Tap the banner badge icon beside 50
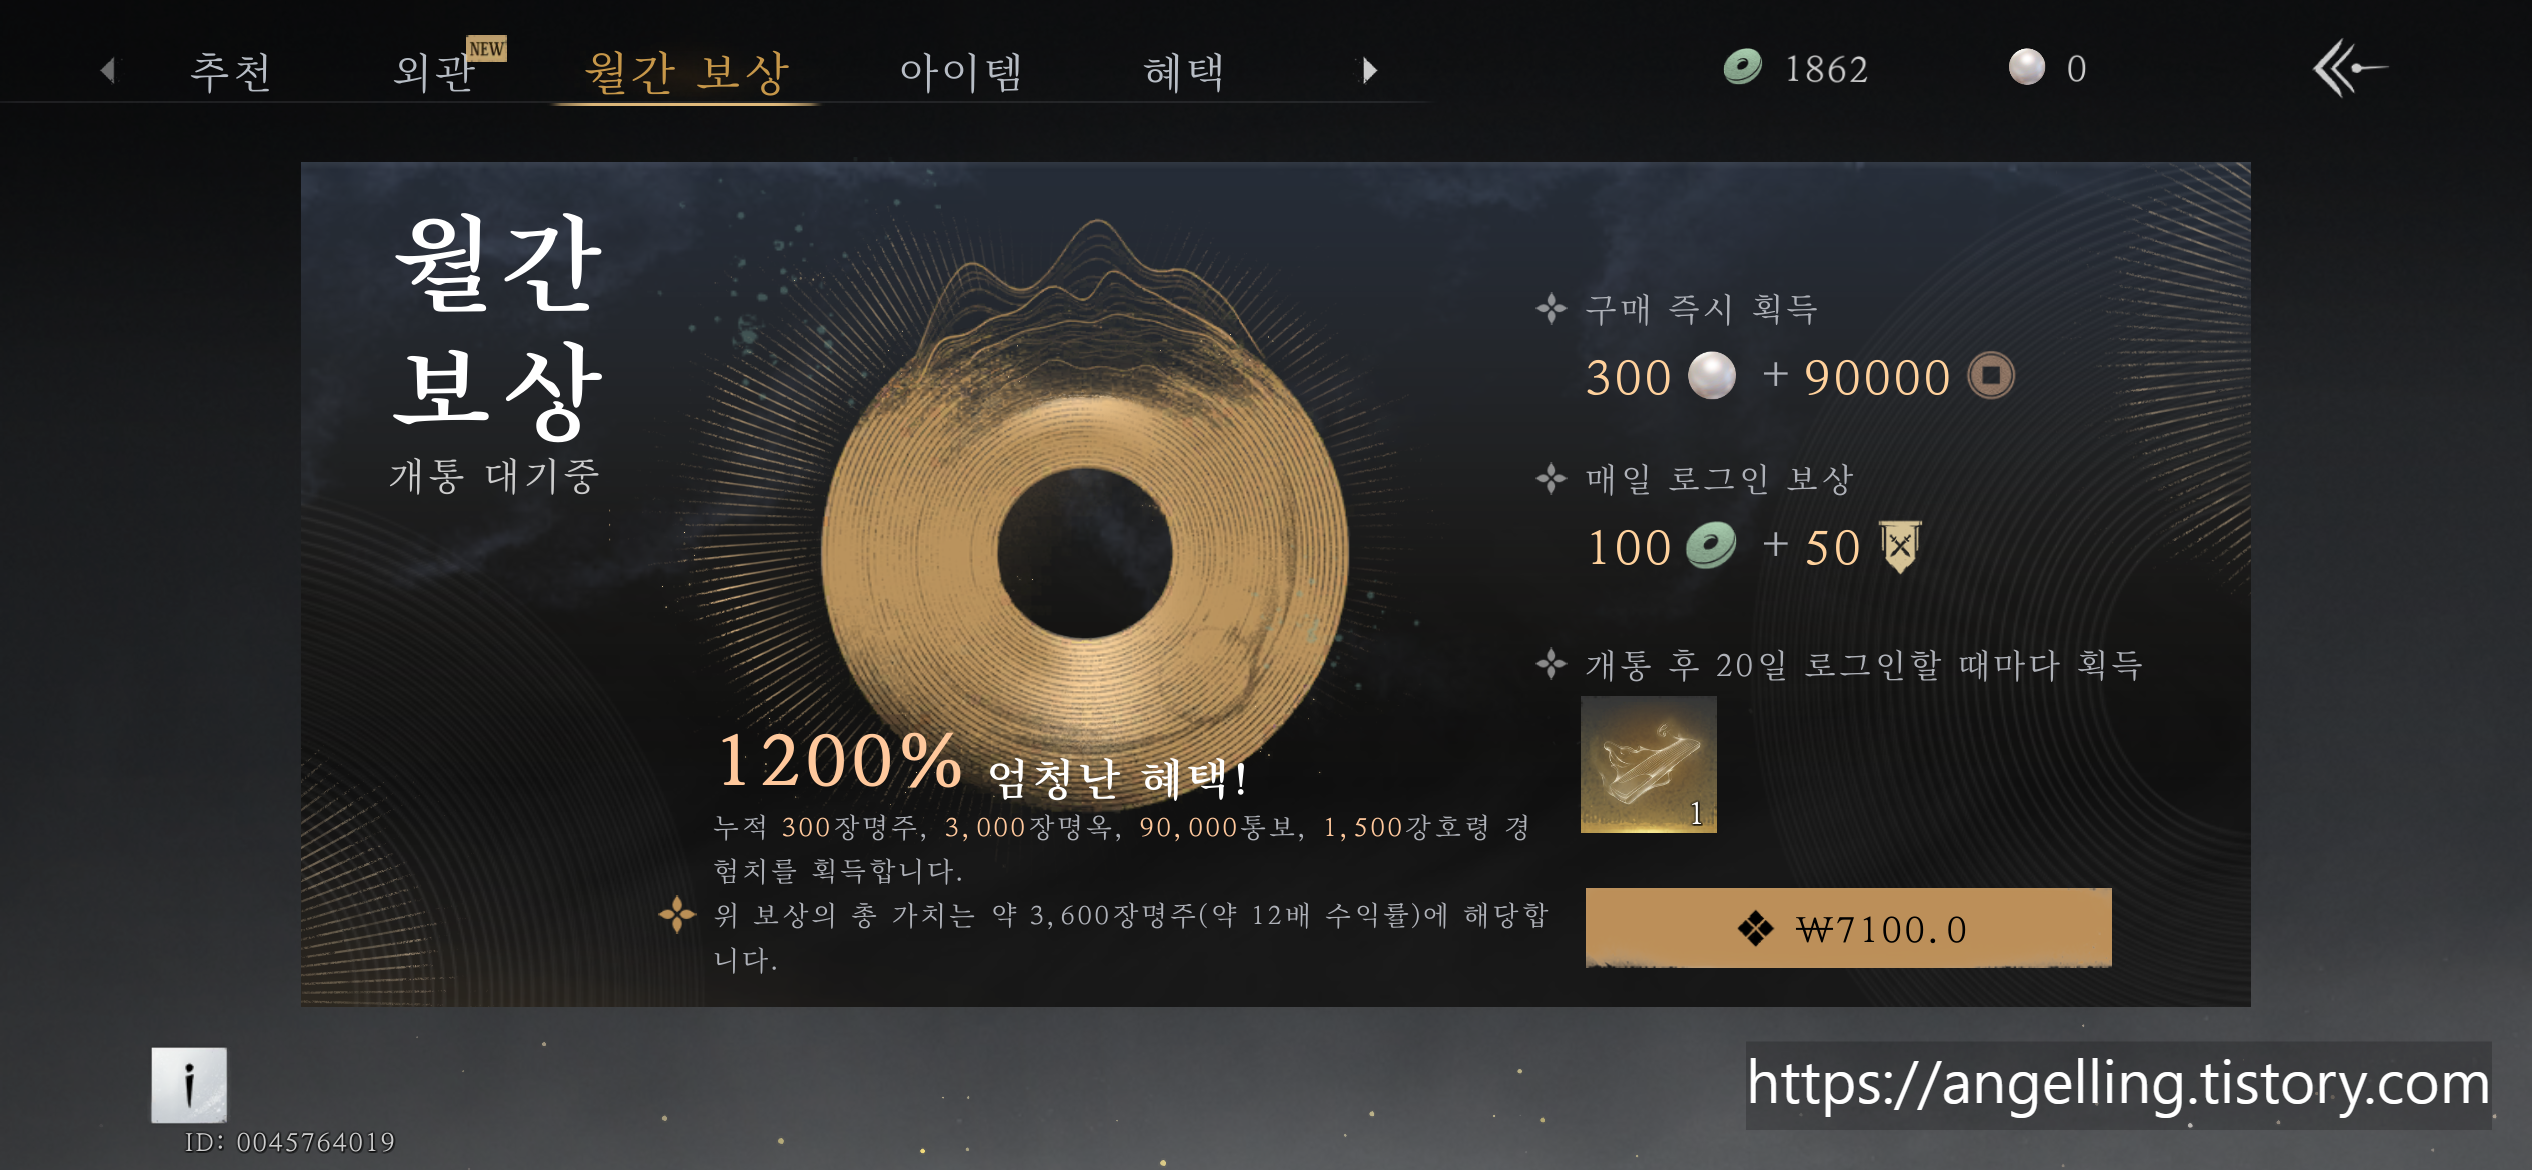 point(1900,546)
